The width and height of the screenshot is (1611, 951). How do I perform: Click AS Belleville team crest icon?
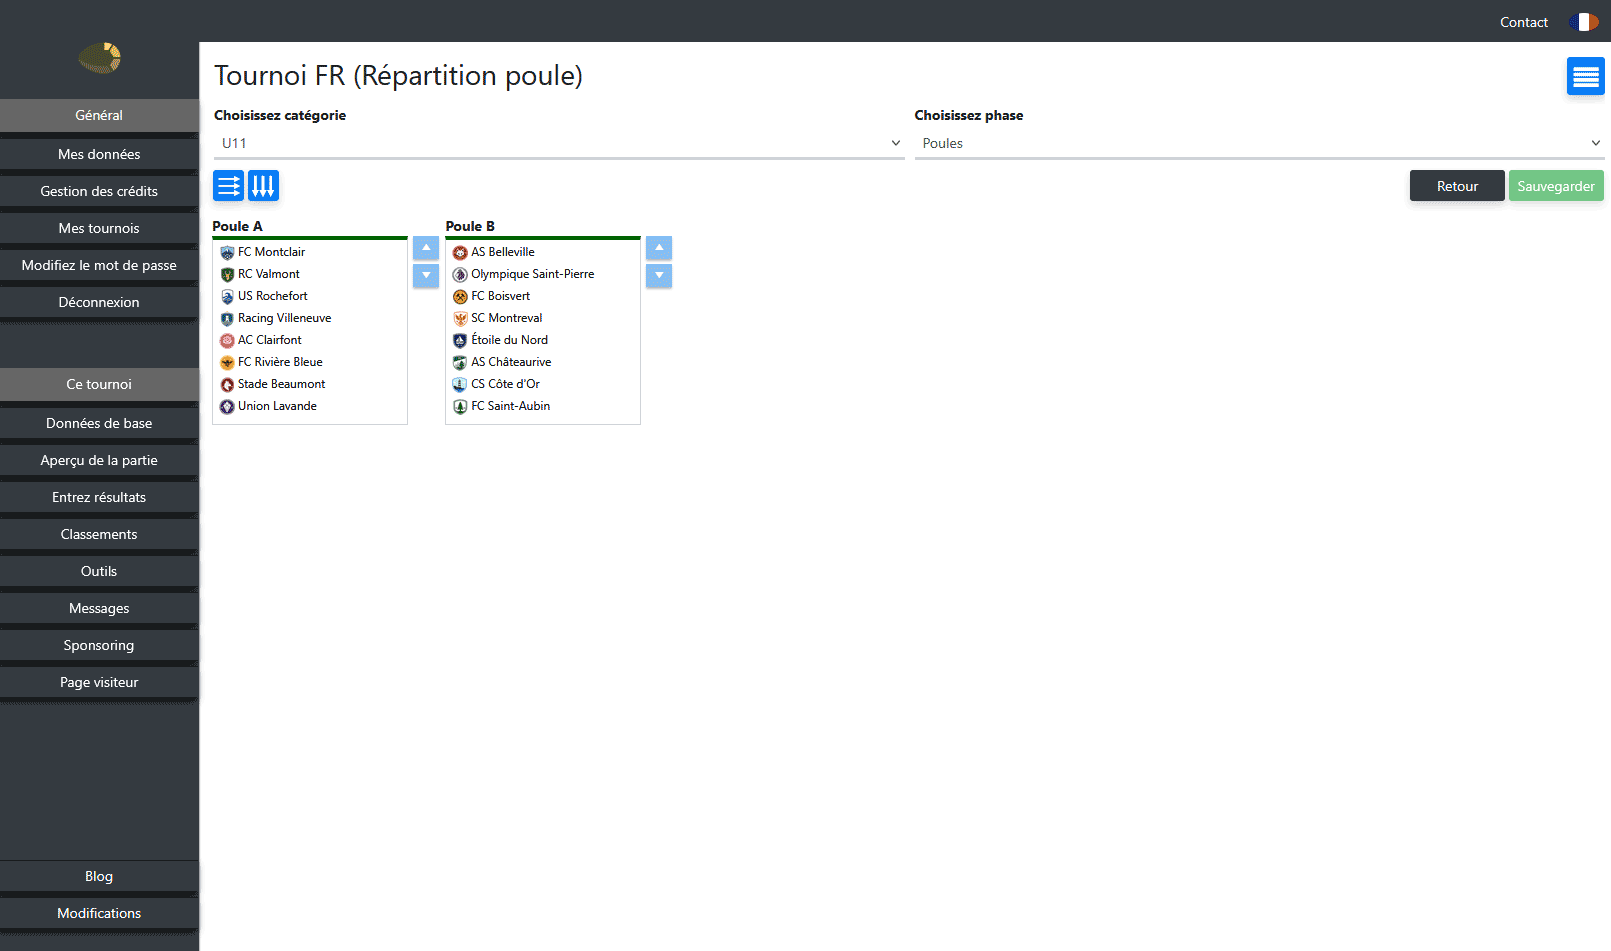click(x=460, y=253)
